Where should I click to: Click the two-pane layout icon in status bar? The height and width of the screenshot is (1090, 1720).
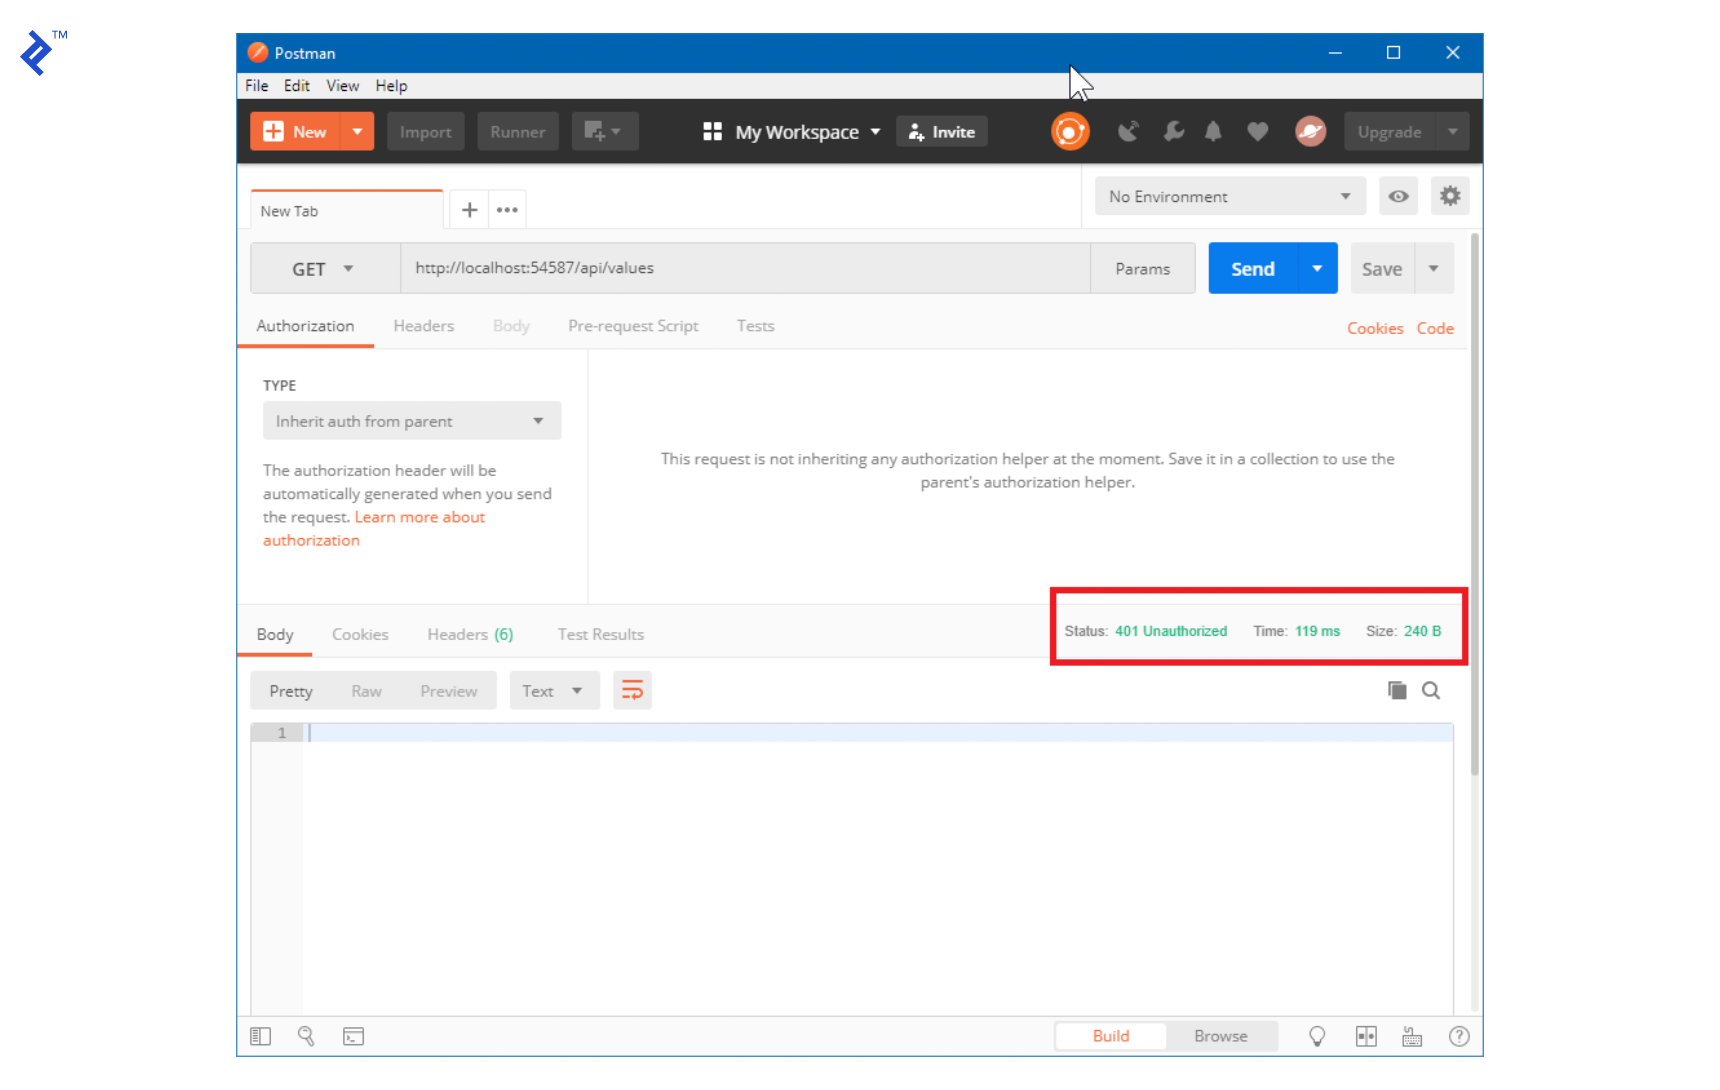pyautogui.click(x=1366, y=1036)
